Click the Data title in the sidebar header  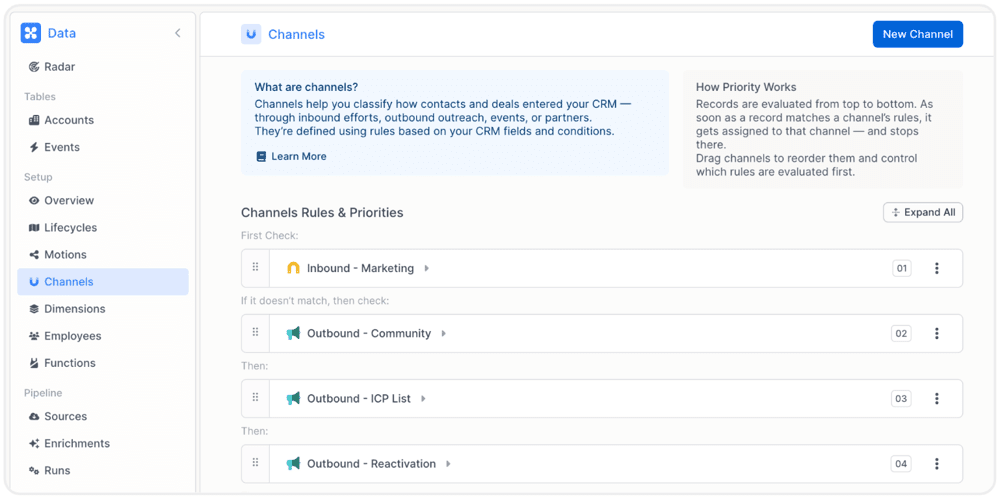62,33
